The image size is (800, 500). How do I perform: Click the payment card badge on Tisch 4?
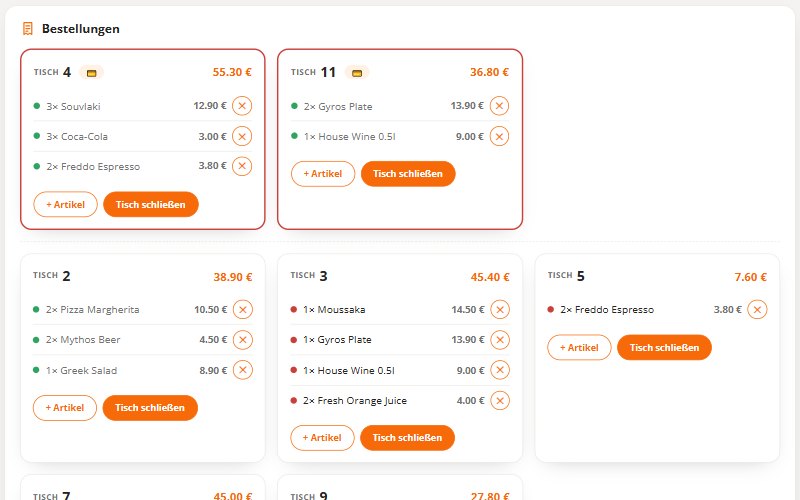click(91, 73)
